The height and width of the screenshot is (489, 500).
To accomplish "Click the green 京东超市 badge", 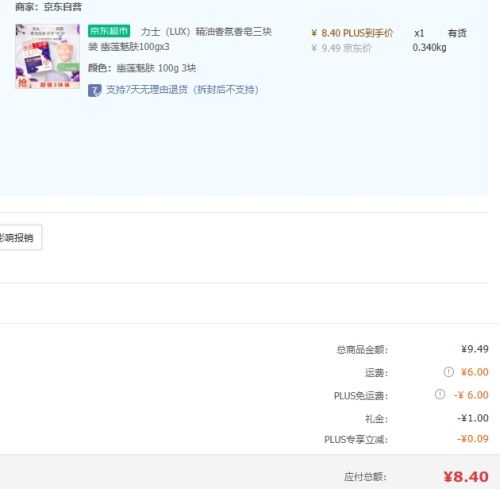I will click(x=109, y=31).
